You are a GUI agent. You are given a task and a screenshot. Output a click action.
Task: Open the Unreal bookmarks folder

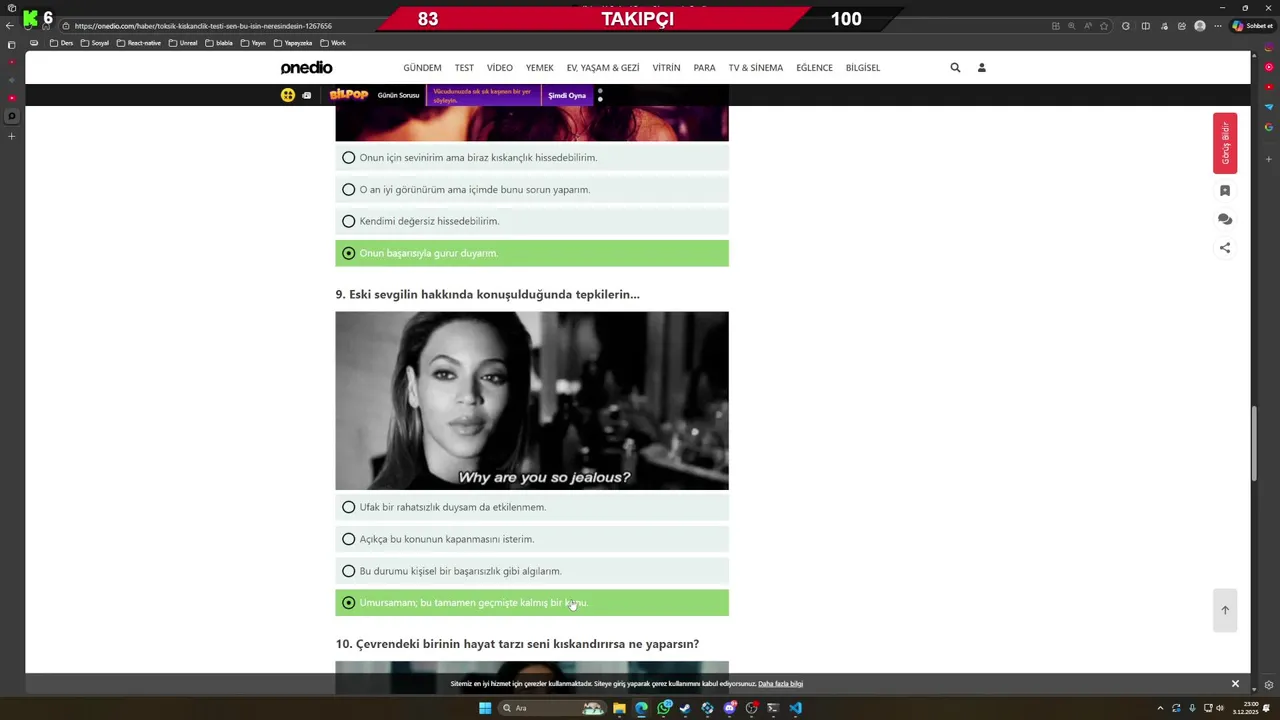[x=184, y=43]
